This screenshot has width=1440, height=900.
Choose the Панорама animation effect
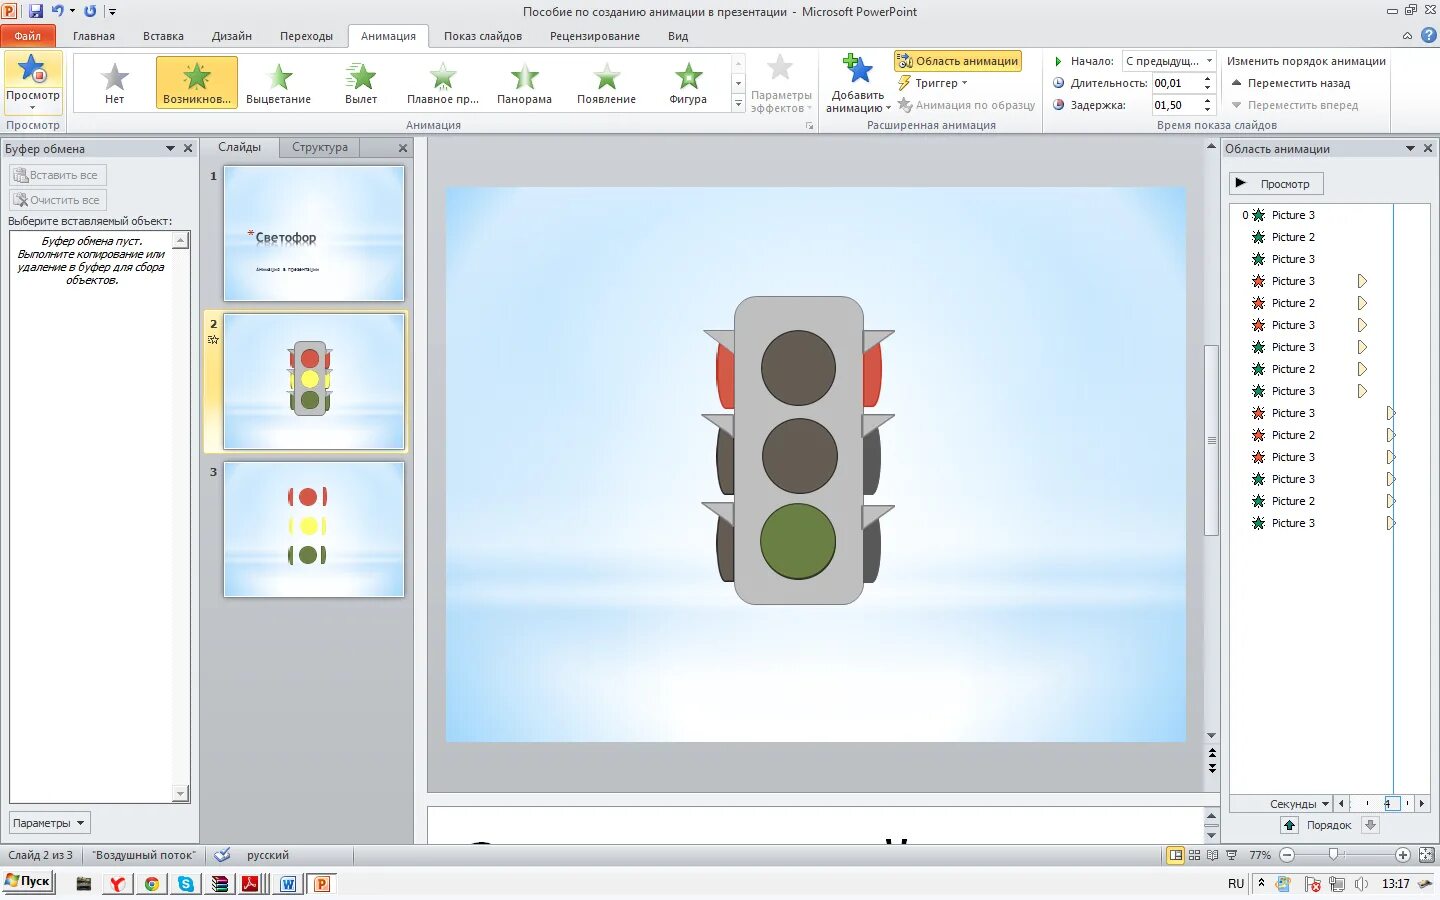(x=524, y=82)
